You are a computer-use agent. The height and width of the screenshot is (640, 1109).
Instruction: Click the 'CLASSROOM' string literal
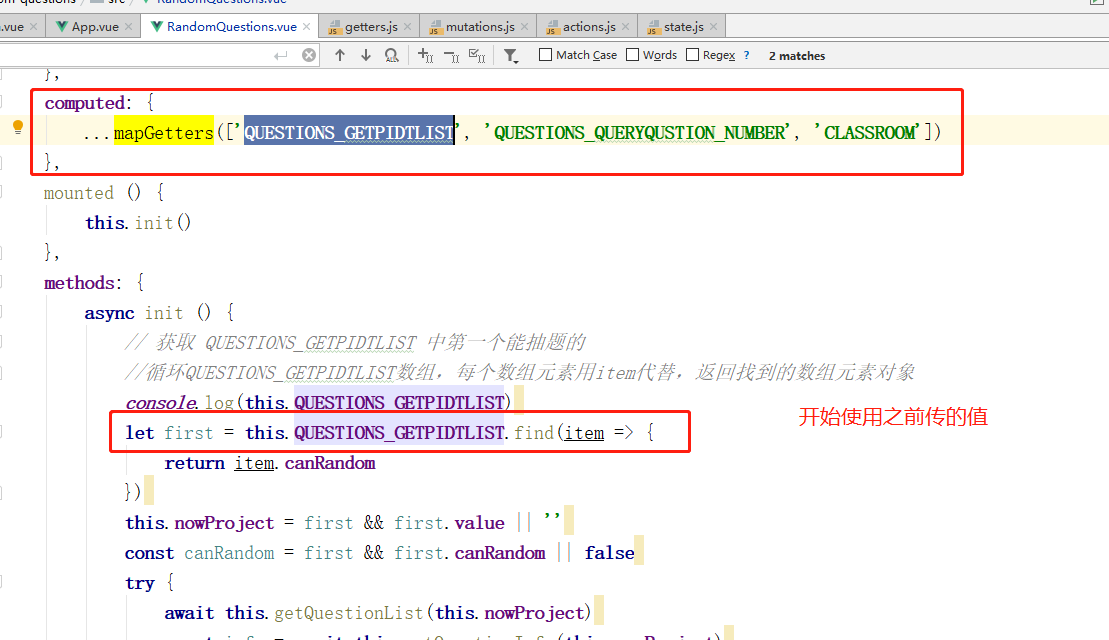[x=869, y=132]
